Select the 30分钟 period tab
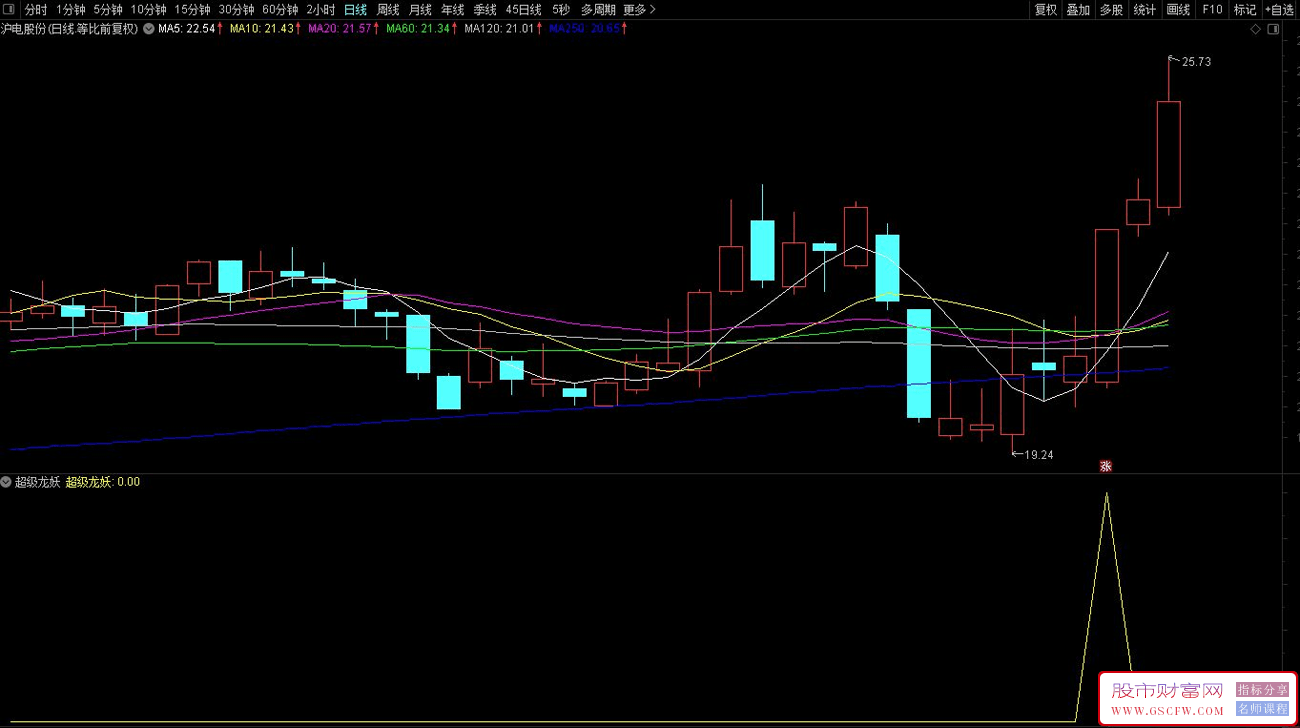 [236, 9]
